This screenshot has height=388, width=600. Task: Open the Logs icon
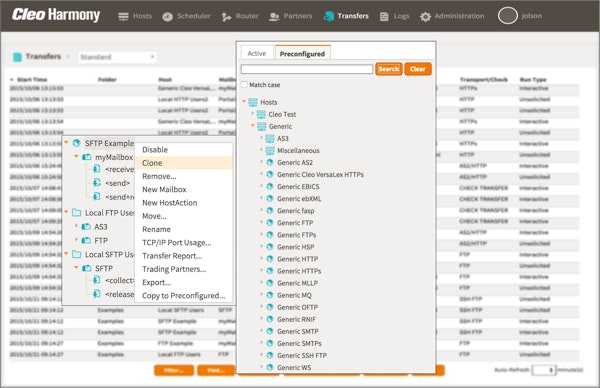pos(384,16)
